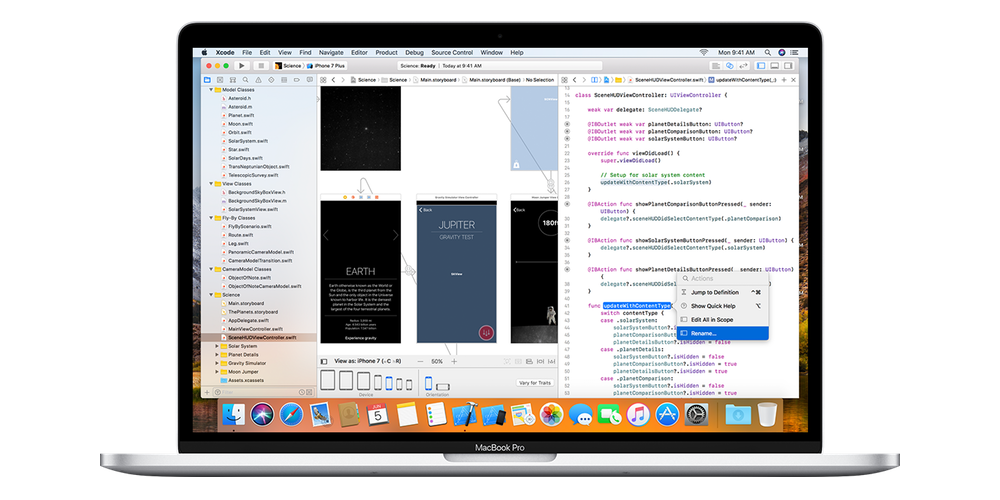Zoom out the storyboard canvas

[x=419, y=361]
